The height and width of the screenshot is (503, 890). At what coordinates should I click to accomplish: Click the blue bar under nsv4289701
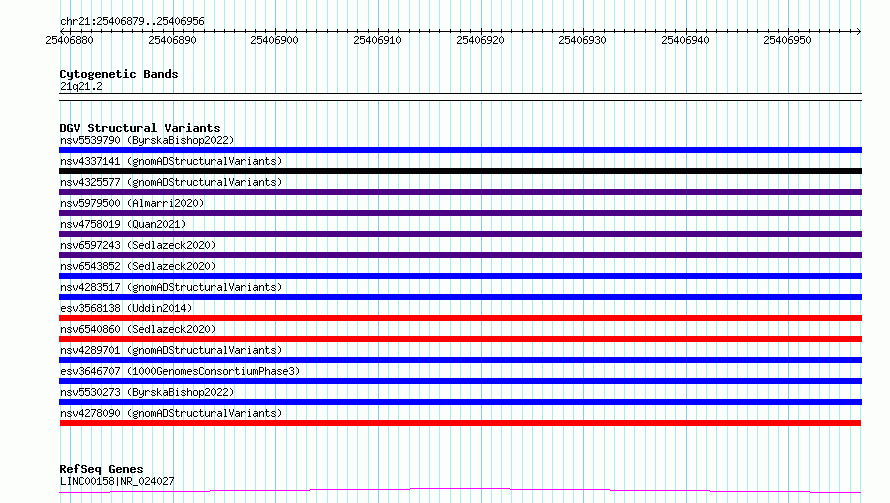(x=460, y=360)
